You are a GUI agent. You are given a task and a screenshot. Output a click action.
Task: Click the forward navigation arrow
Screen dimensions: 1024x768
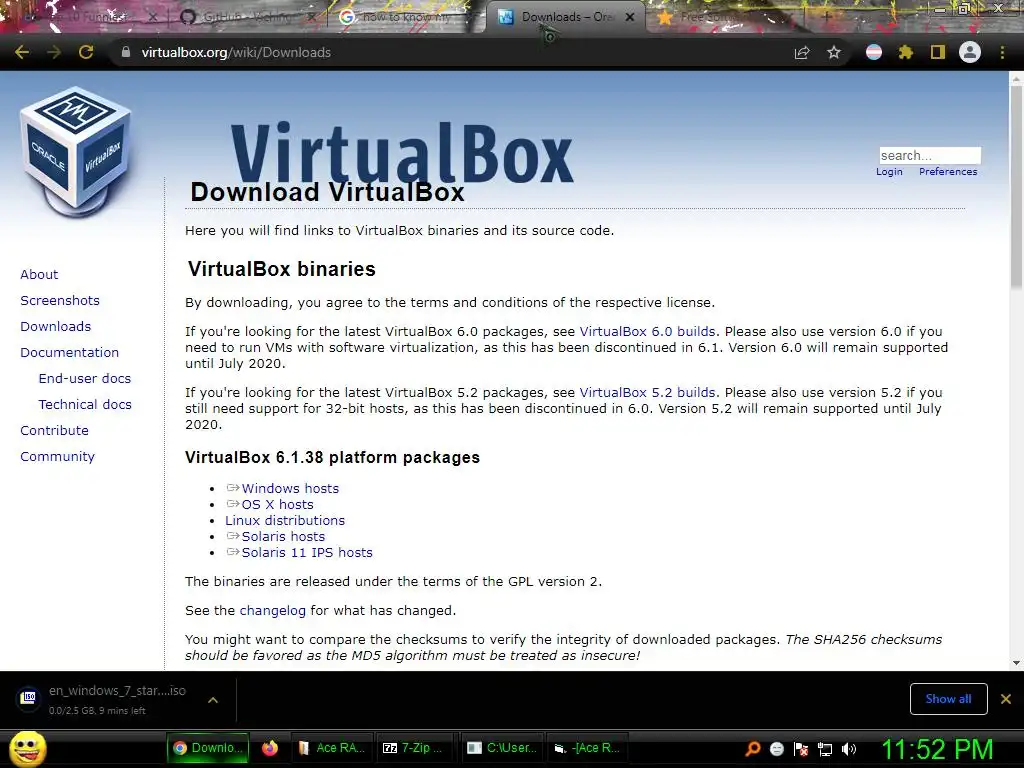54,52
